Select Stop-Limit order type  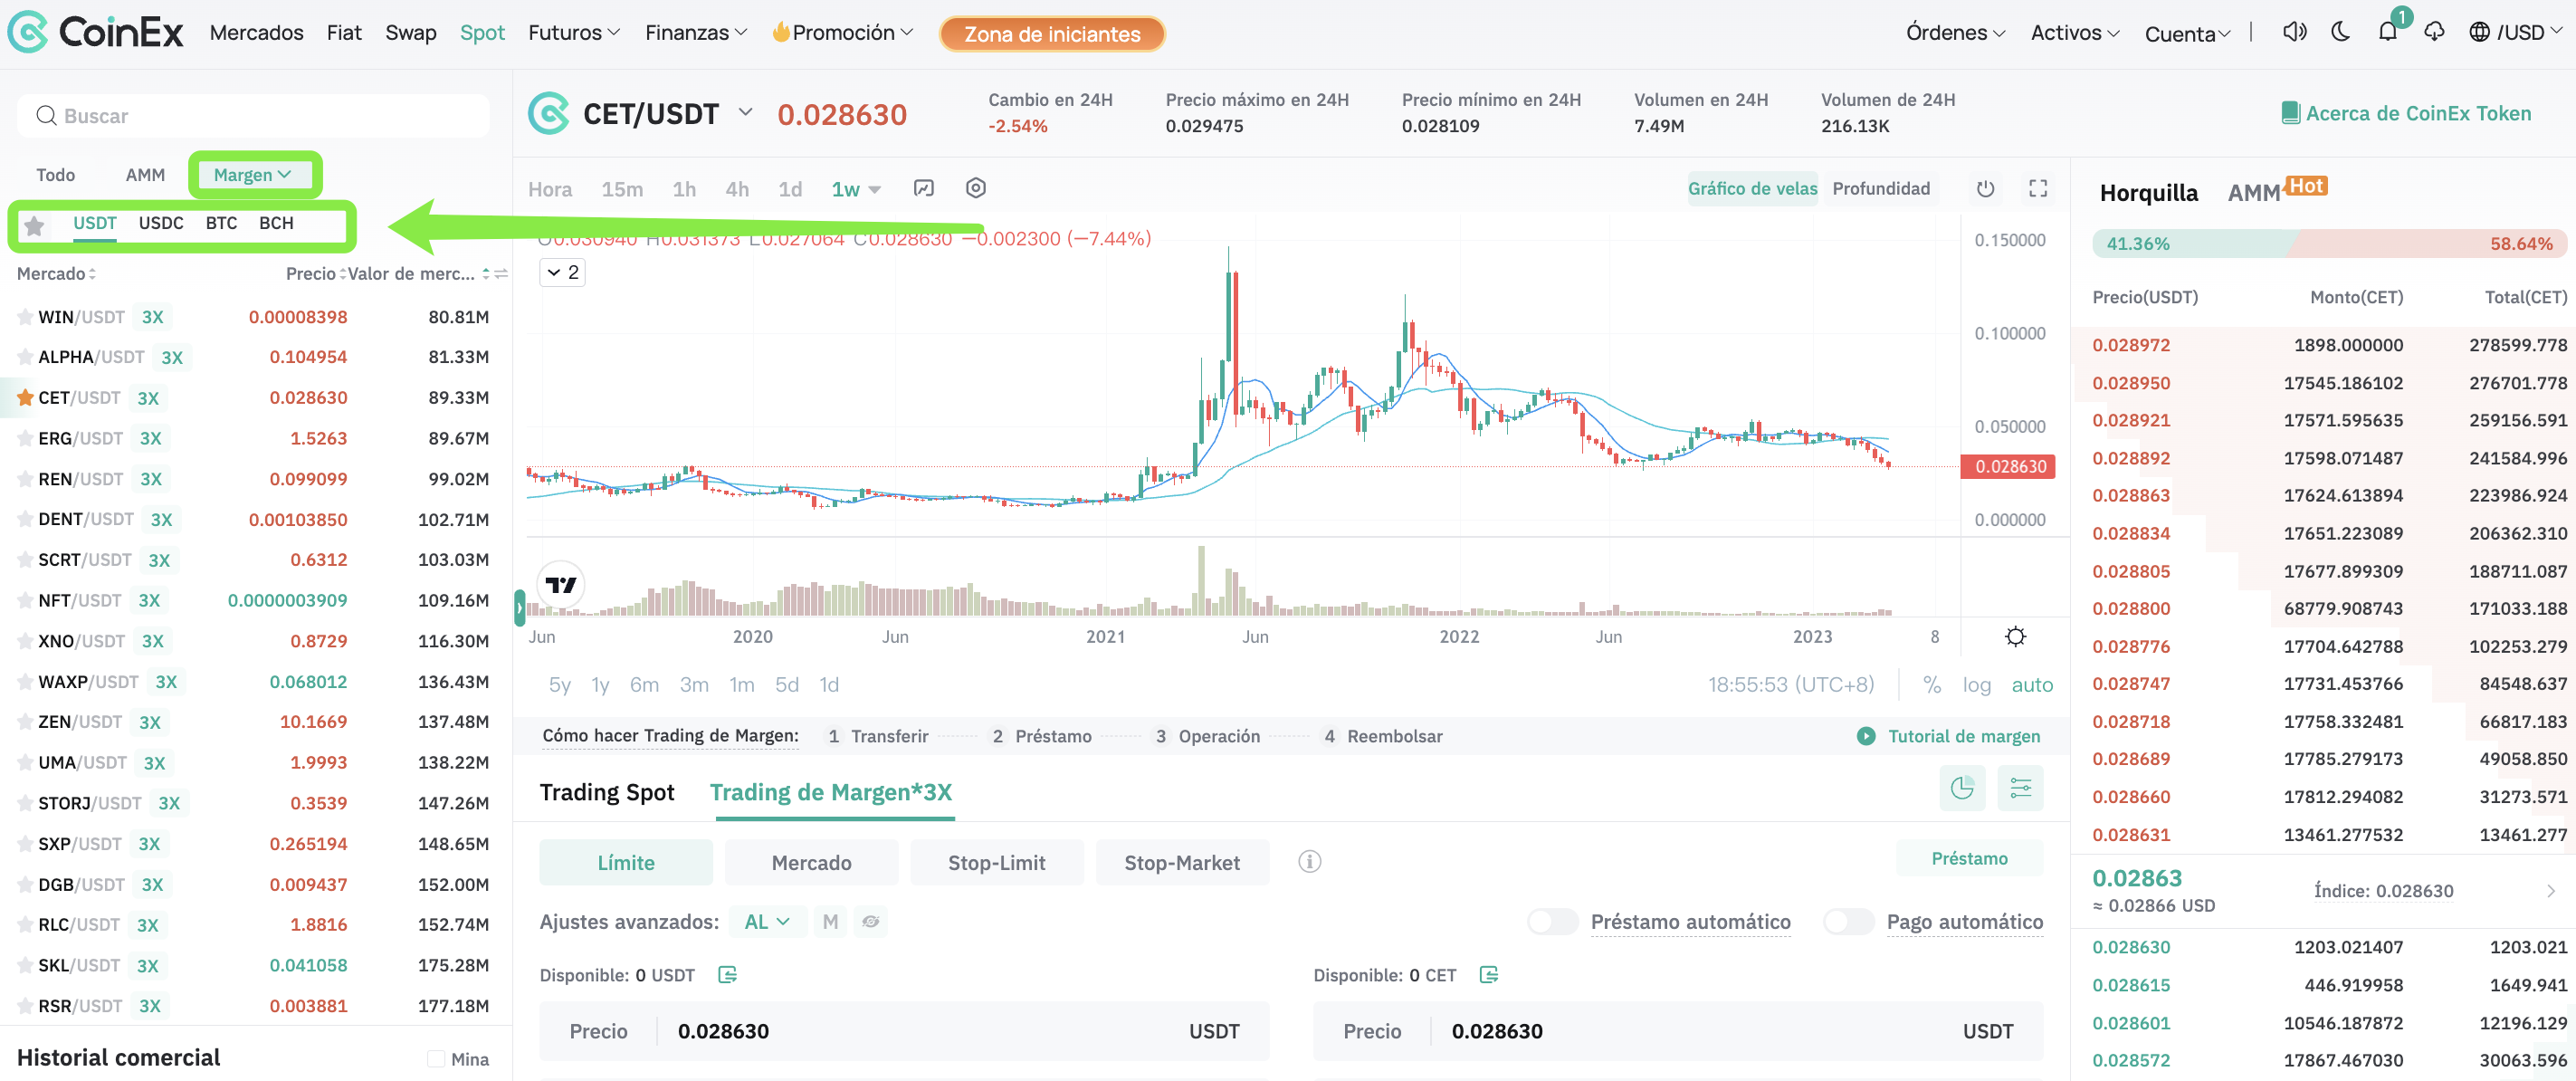996,862
